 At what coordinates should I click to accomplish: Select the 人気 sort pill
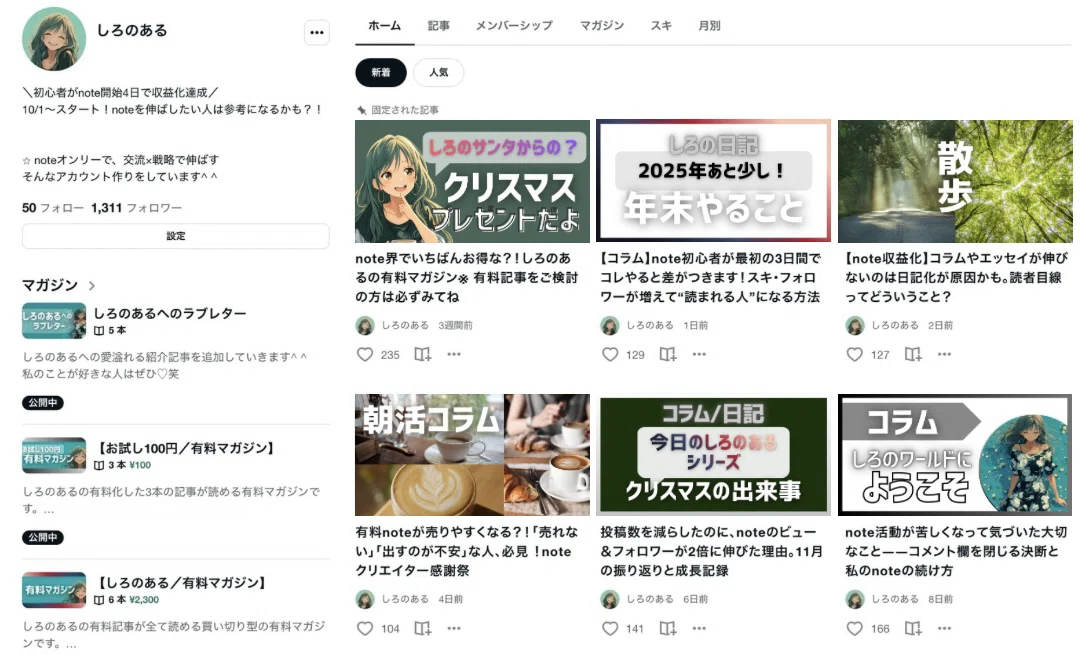[x=438, y=72]
